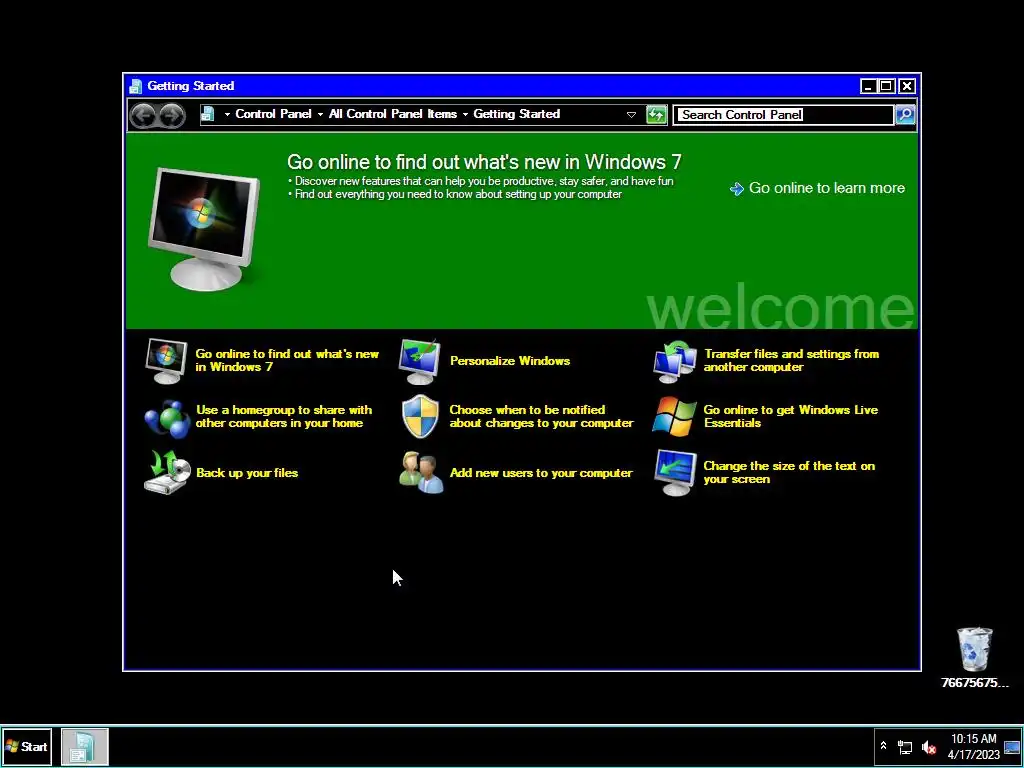The image size is (1024, 768).
Task: Expand the address bar history dropdown
Action: [631, 115]
